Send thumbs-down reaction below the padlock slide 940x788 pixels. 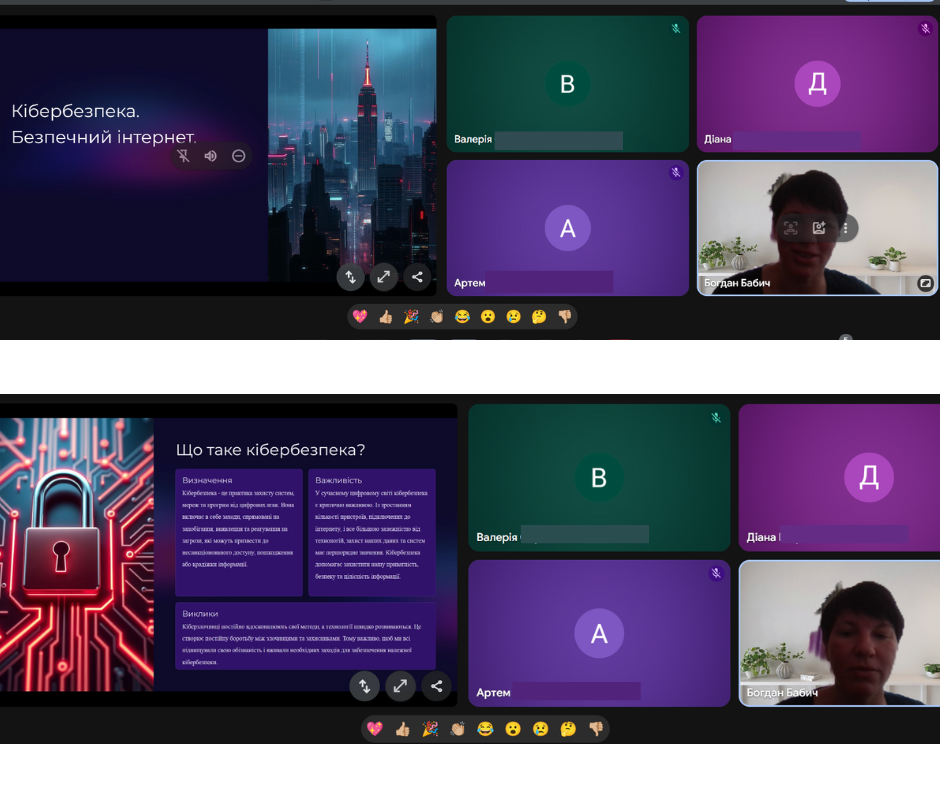[x=596, y=729]
